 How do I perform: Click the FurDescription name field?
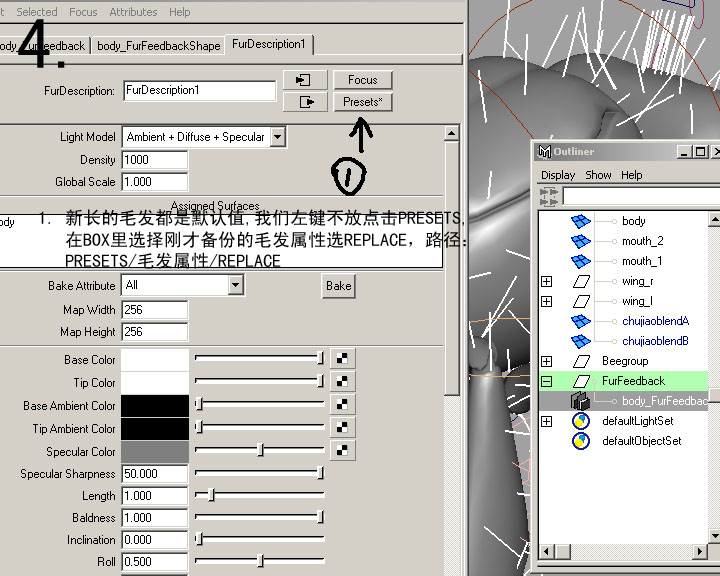click(x=200, y=90)
